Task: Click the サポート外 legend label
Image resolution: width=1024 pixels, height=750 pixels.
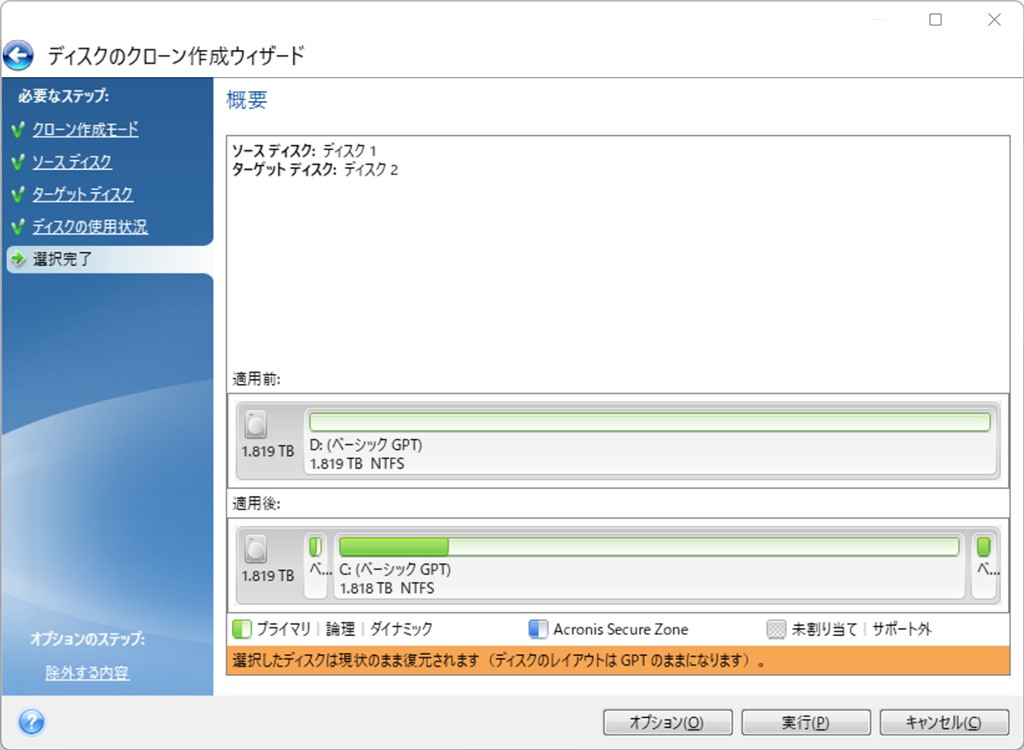Action: (902, 629)
